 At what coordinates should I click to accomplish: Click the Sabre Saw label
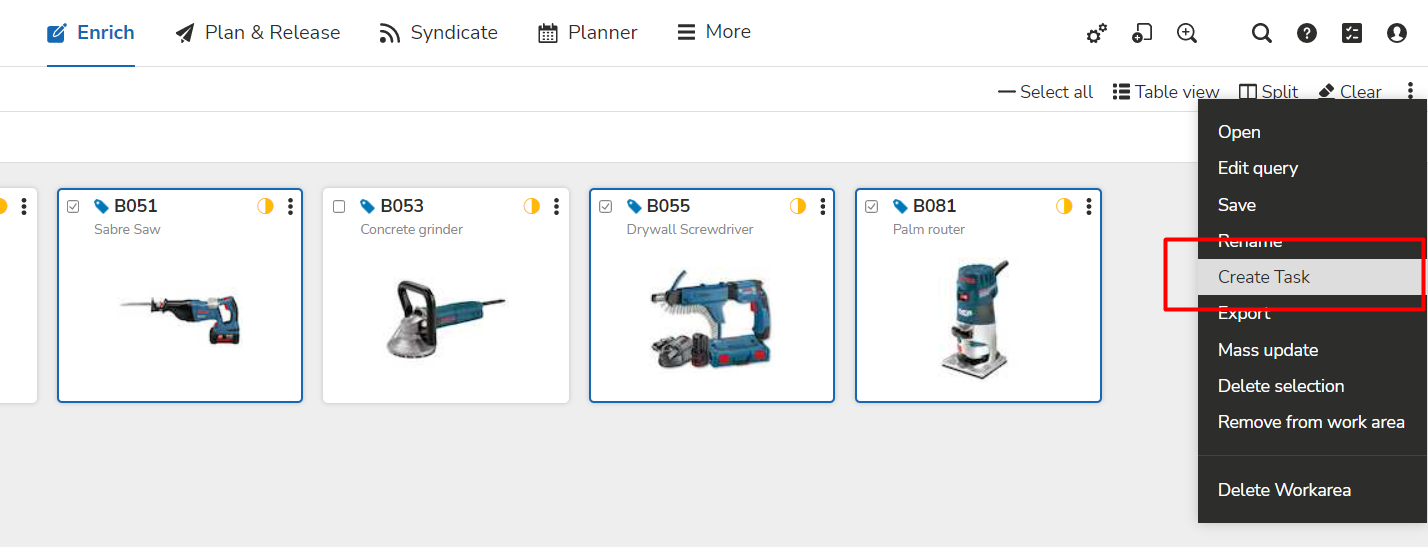pyautogui.click(x=127, y=230)
